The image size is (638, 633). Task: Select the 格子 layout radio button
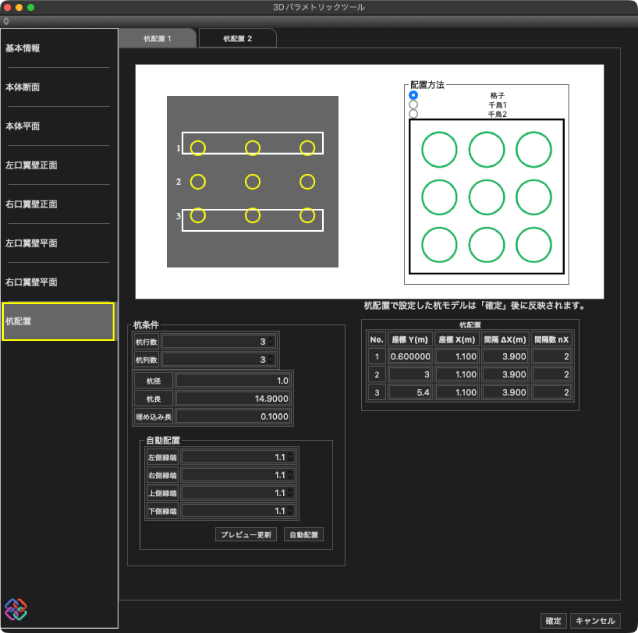coord(413,95)
